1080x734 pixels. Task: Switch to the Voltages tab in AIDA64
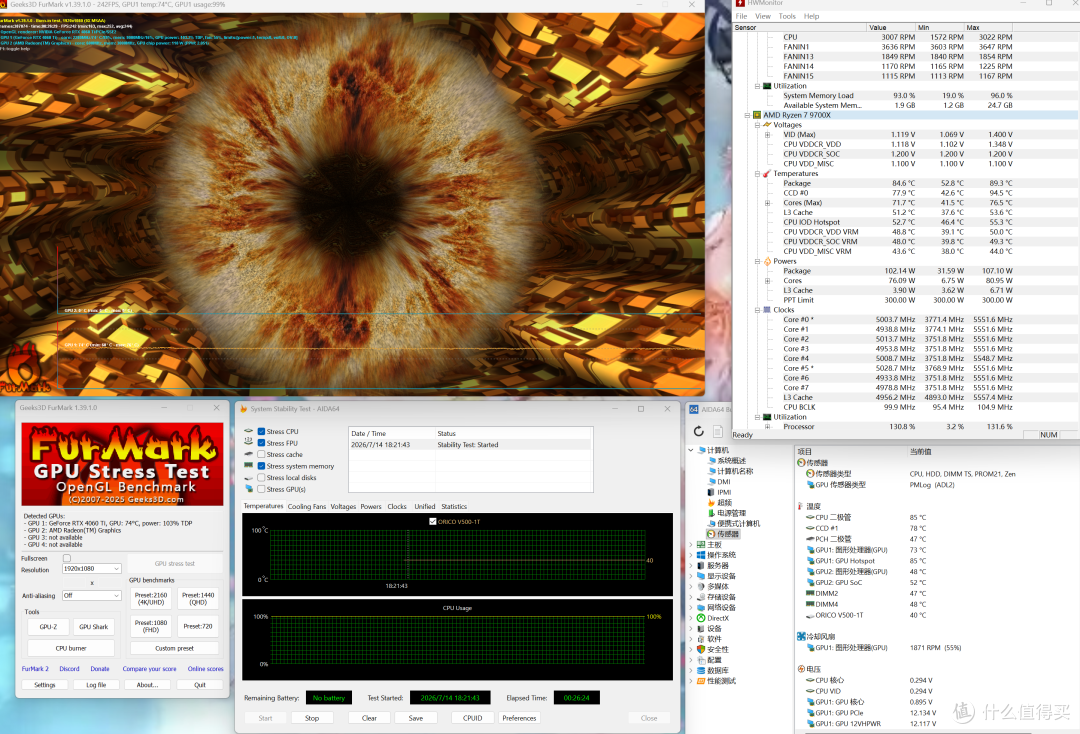[x=343, y=506]
